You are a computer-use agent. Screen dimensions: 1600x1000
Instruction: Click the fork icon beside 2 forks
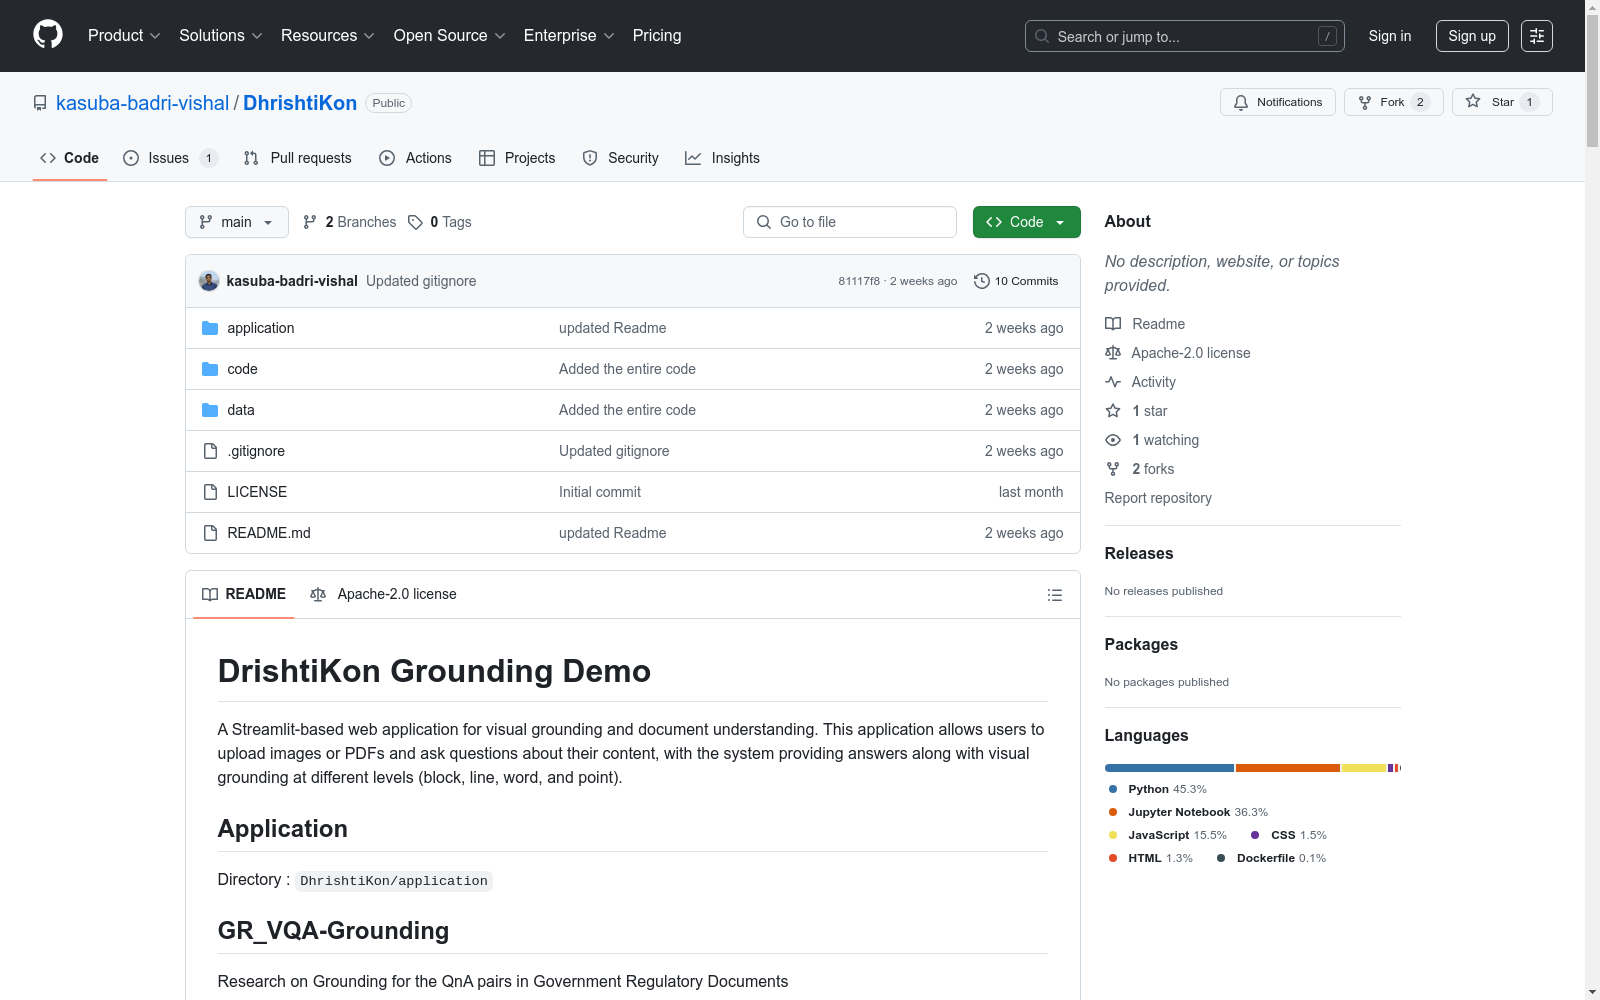(x=1113, y=469)
